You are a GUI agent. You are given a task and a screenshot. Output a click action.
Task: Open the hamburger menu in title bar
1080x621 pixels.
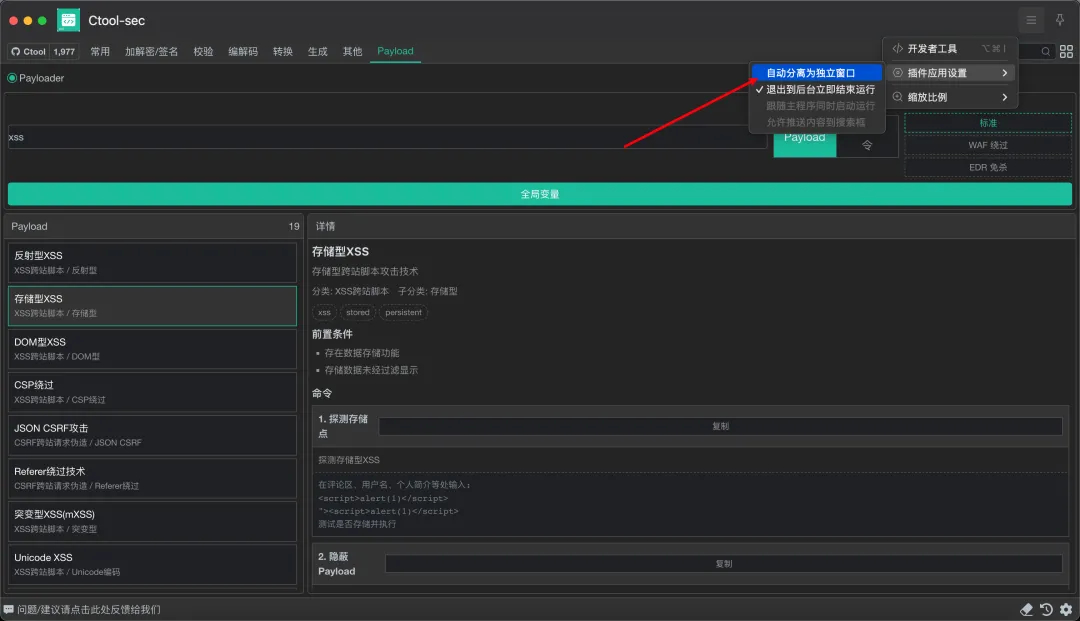1031,20
